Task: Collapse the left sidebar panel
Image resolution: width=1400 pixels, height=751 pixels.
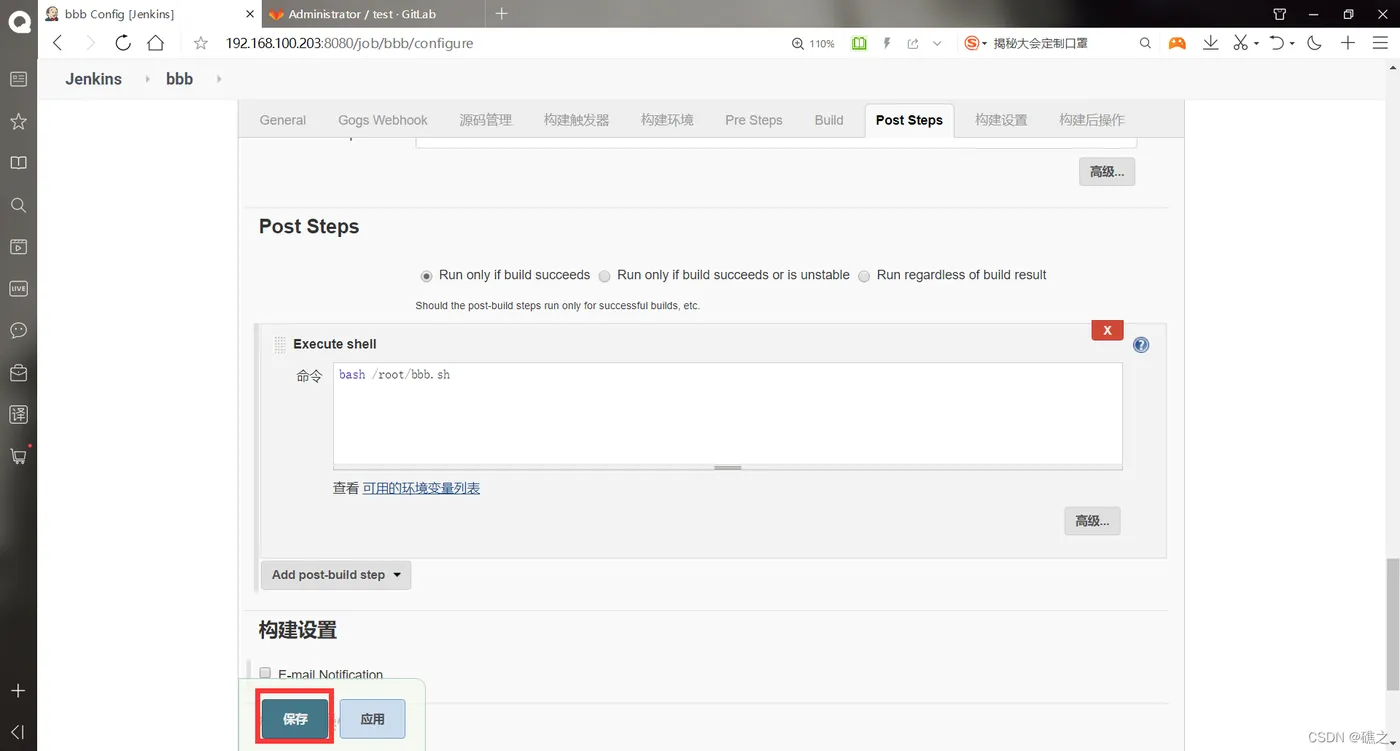Action: [18, 732]
